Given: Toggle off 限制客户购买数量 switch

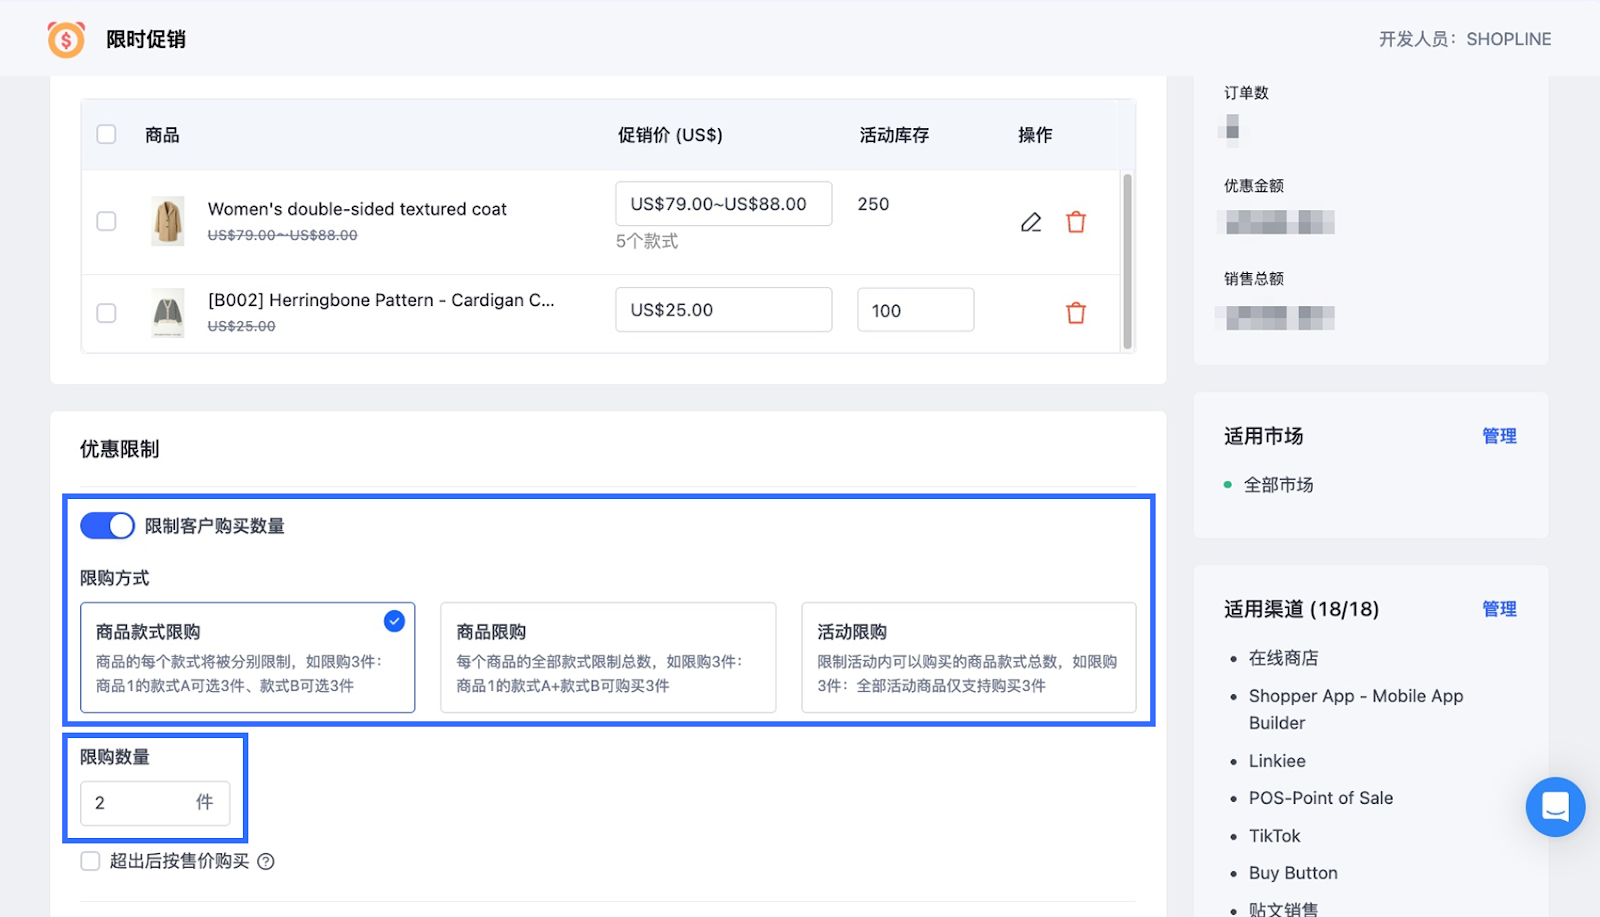Looking at the screenshot, I should 107,526.
